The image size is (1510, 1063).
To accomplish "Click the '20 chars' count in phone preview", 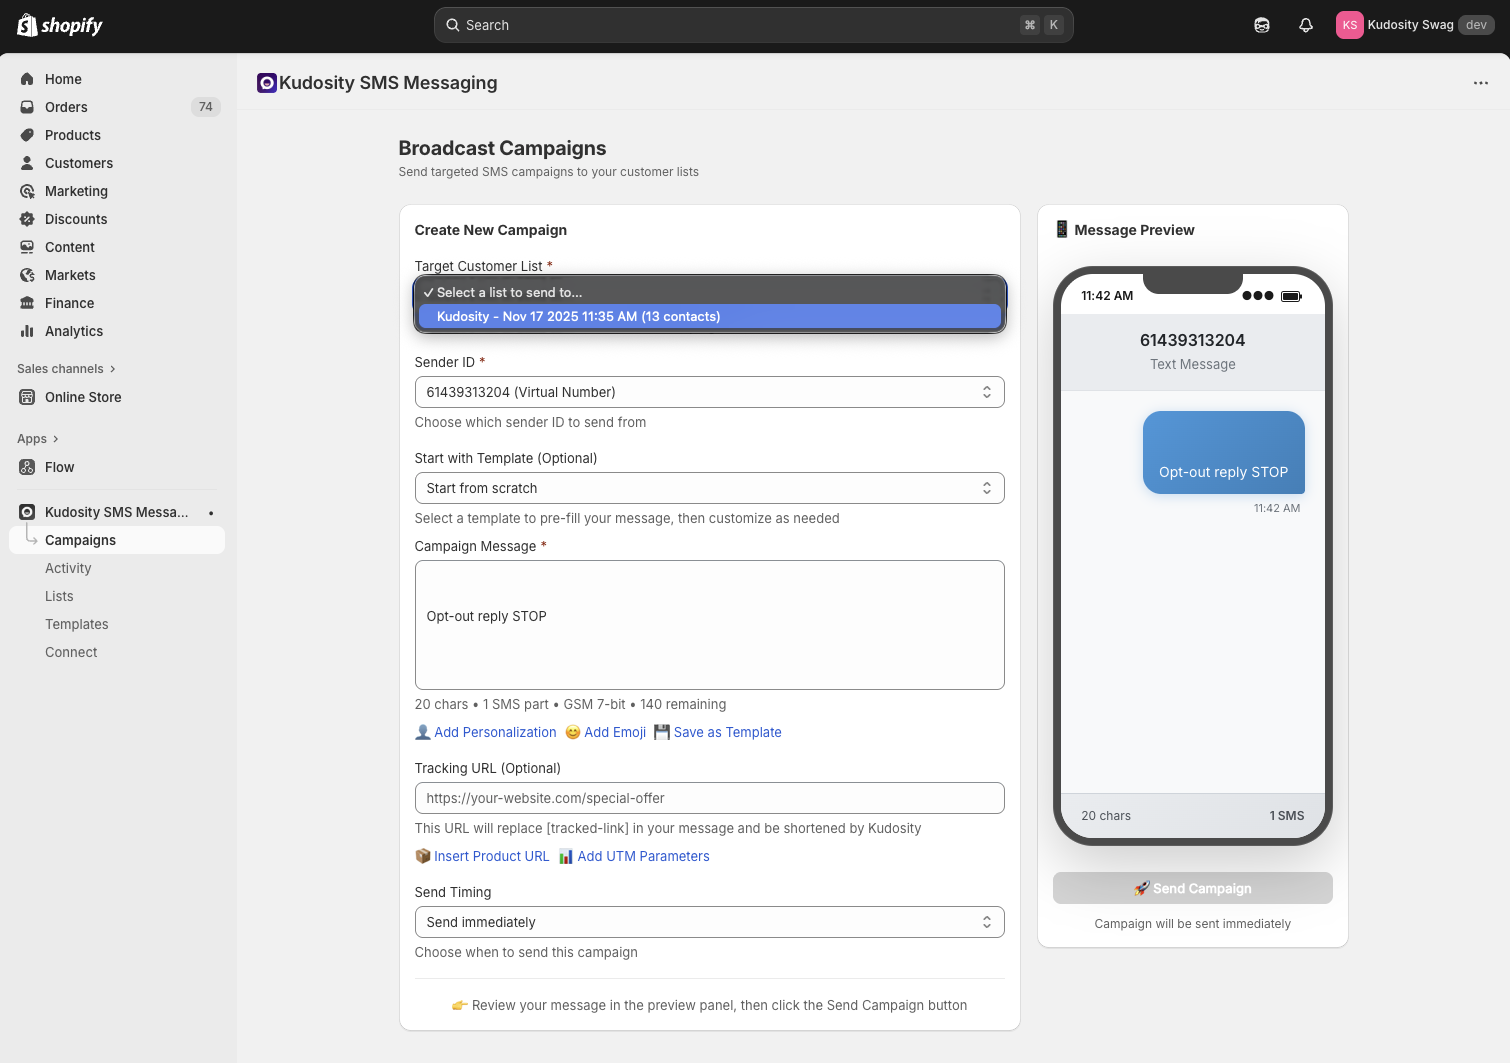I will (x=1106, y=816).
